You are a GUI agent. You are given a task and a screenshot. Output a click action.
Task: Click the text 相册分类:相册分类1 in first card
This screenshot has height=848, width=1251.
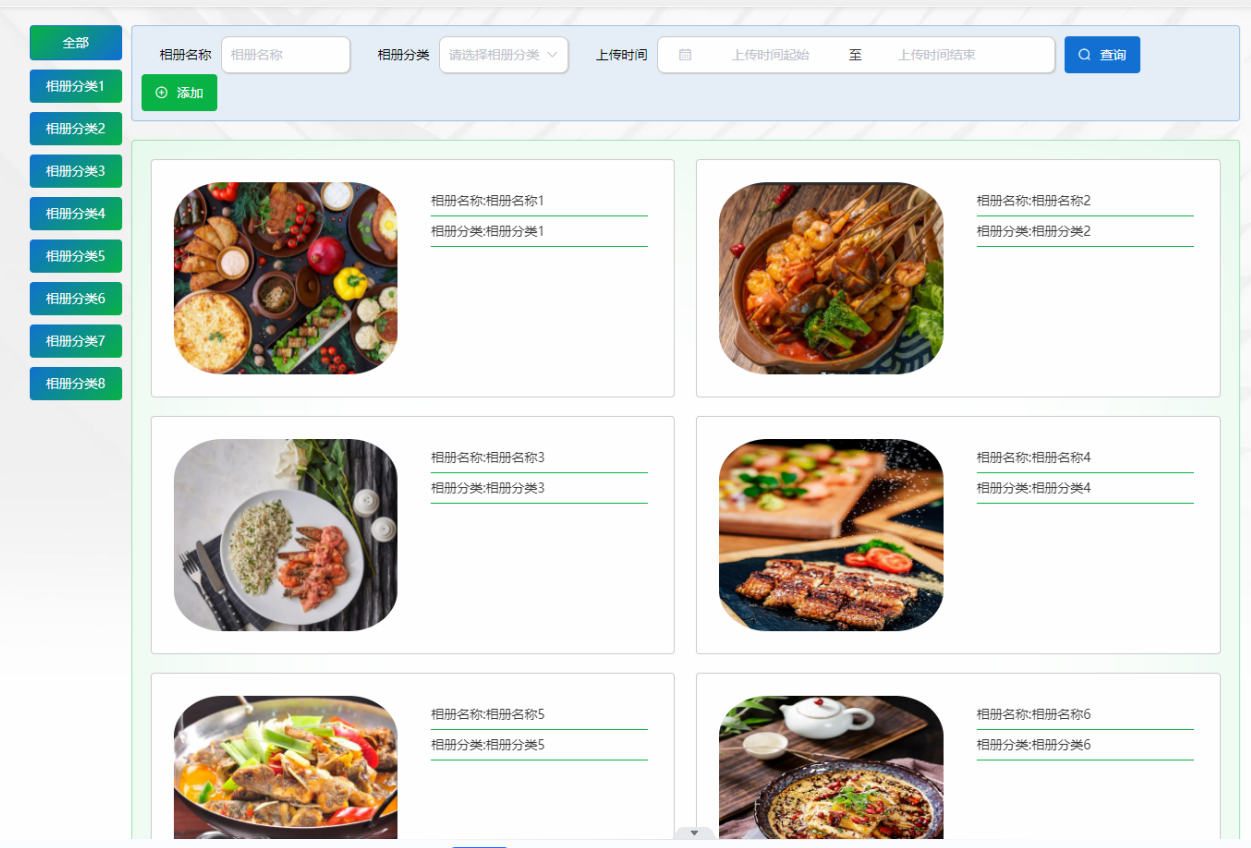(x=488, y=231)
